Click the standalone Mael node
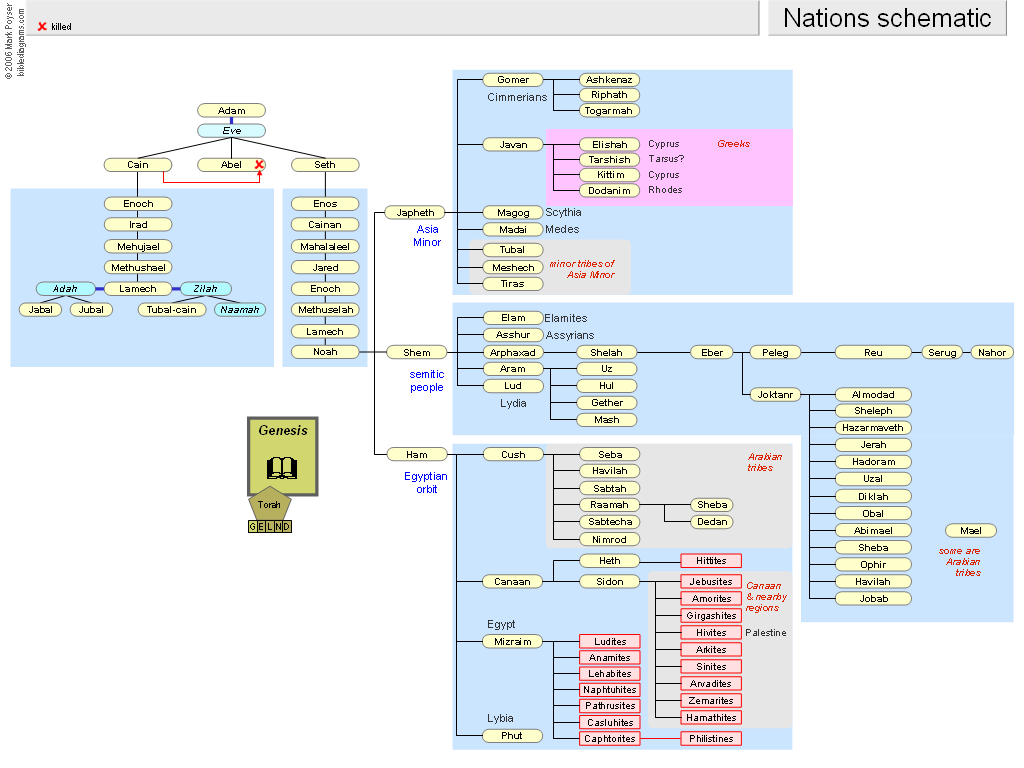This screenshot has width=1024, height=768. click(970, 531)
